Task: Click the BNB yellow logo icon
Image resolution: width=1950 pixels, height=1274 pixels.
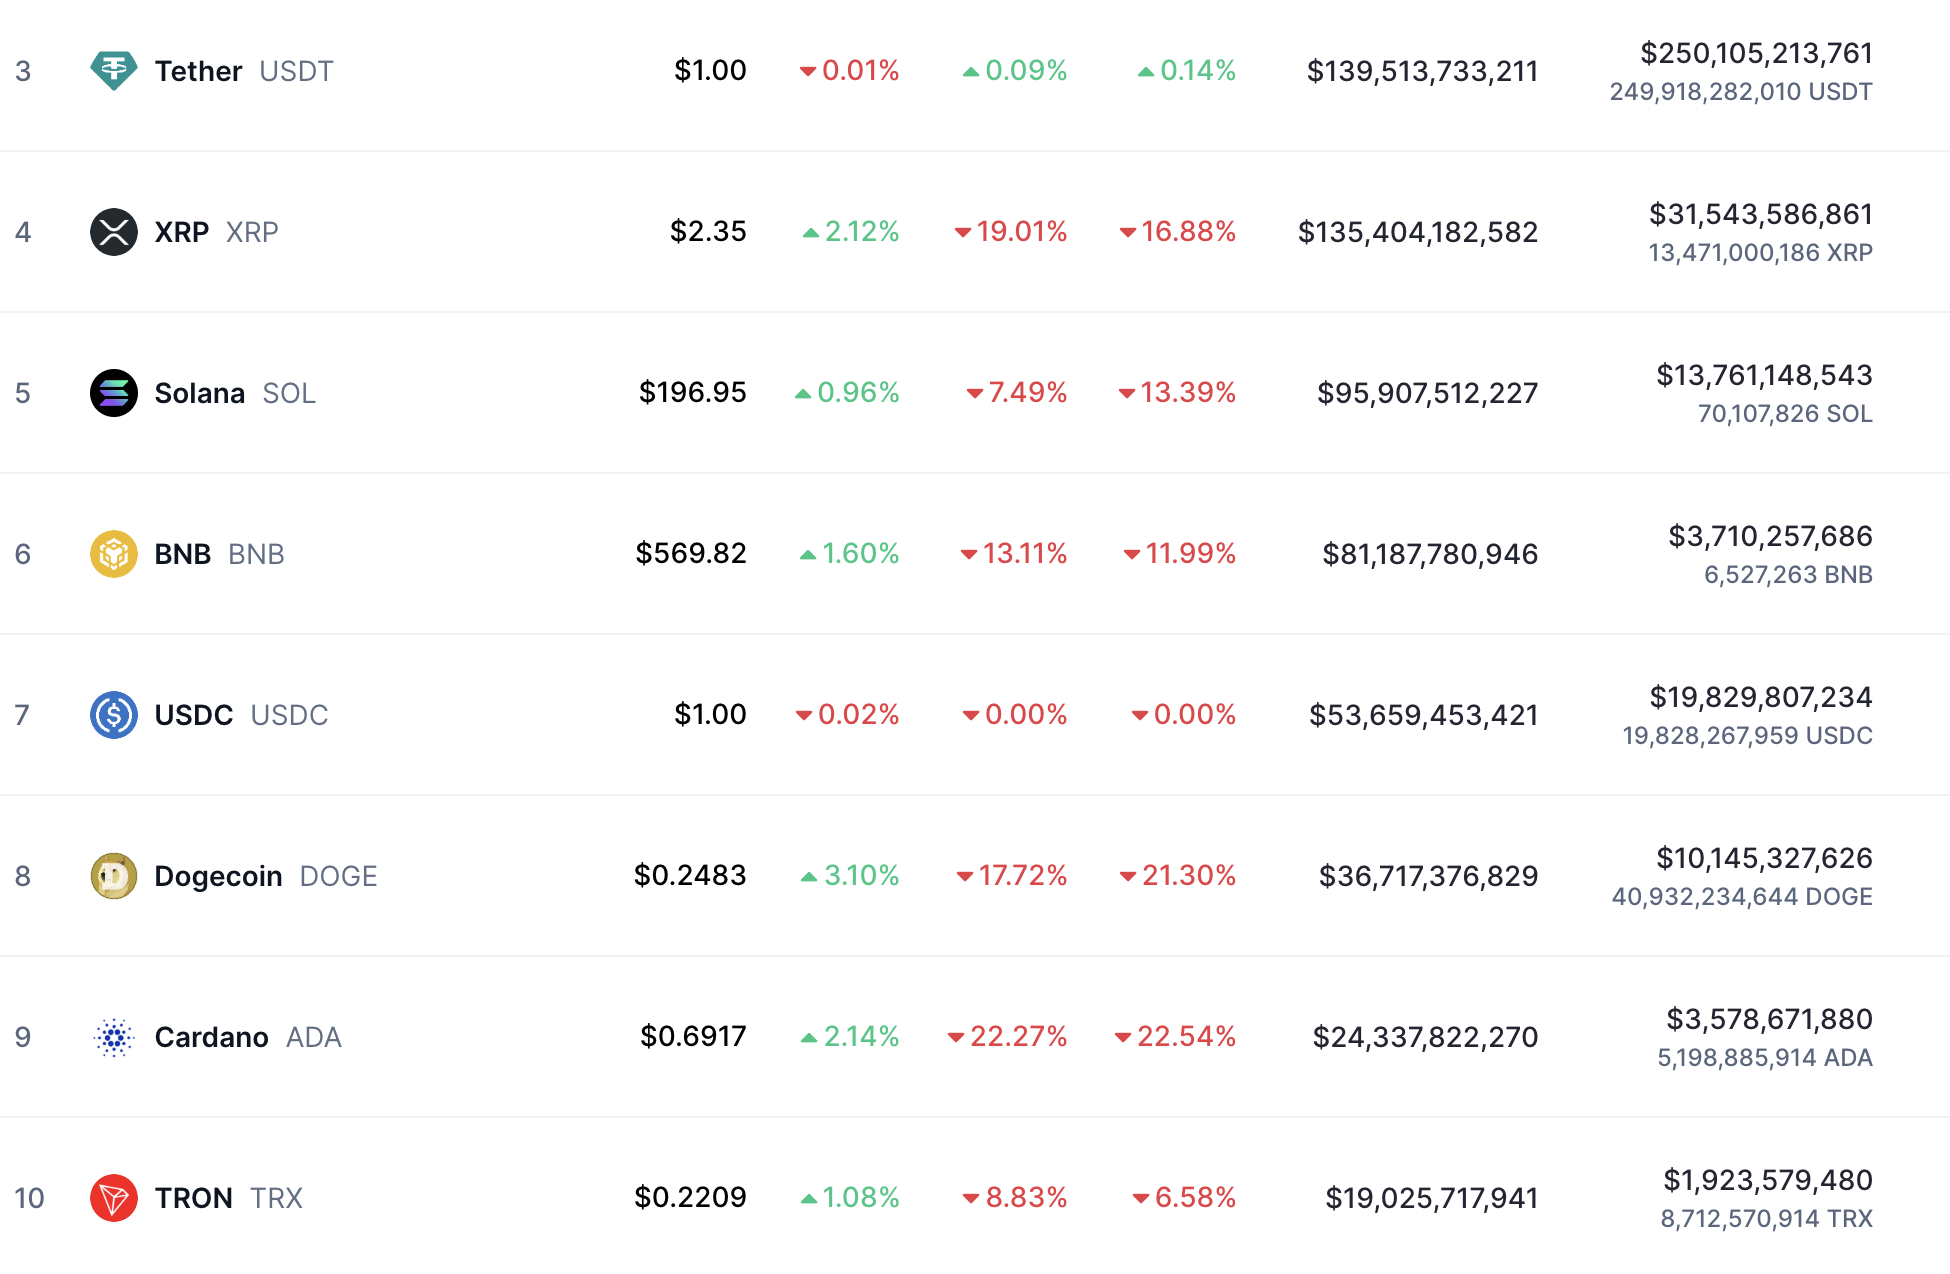Action: [x=114, y=554]
